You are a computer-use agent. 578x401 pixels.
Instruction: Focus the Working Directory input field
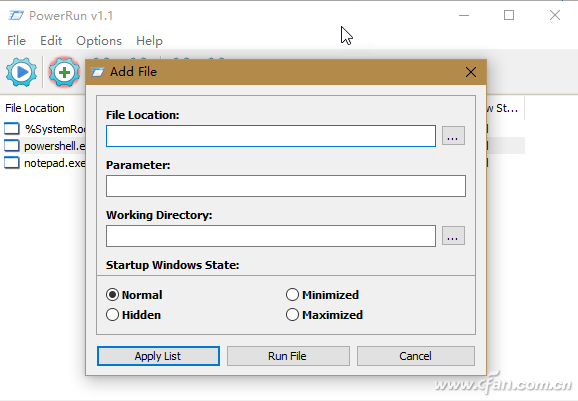point(271,236)
